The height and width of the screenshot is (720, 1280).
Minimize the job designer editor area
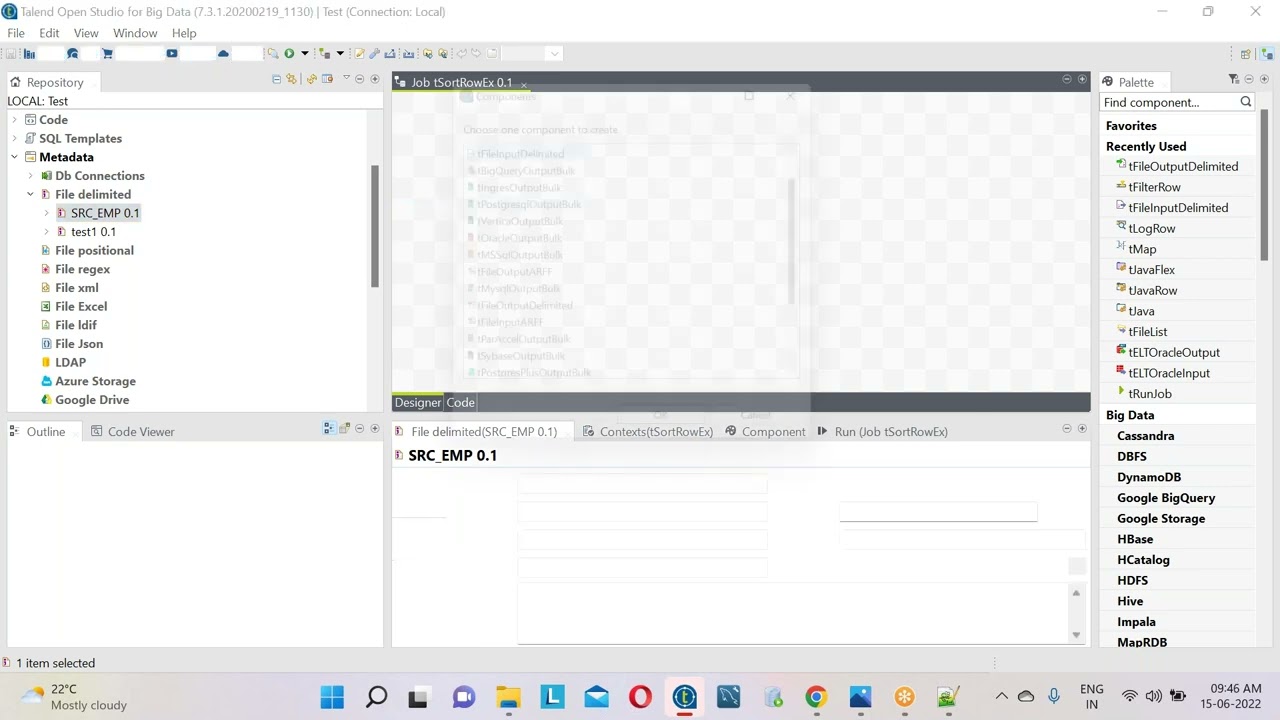1067,79
